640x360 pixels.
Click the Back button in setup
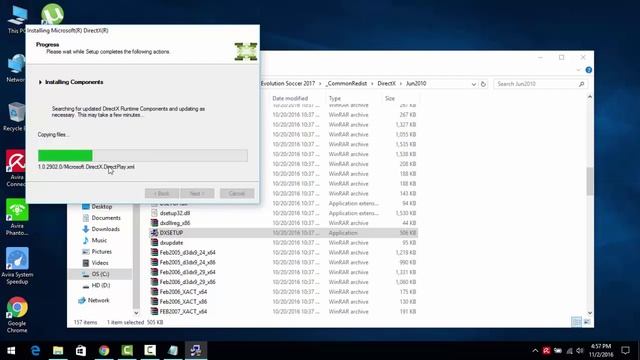point(162,193)
